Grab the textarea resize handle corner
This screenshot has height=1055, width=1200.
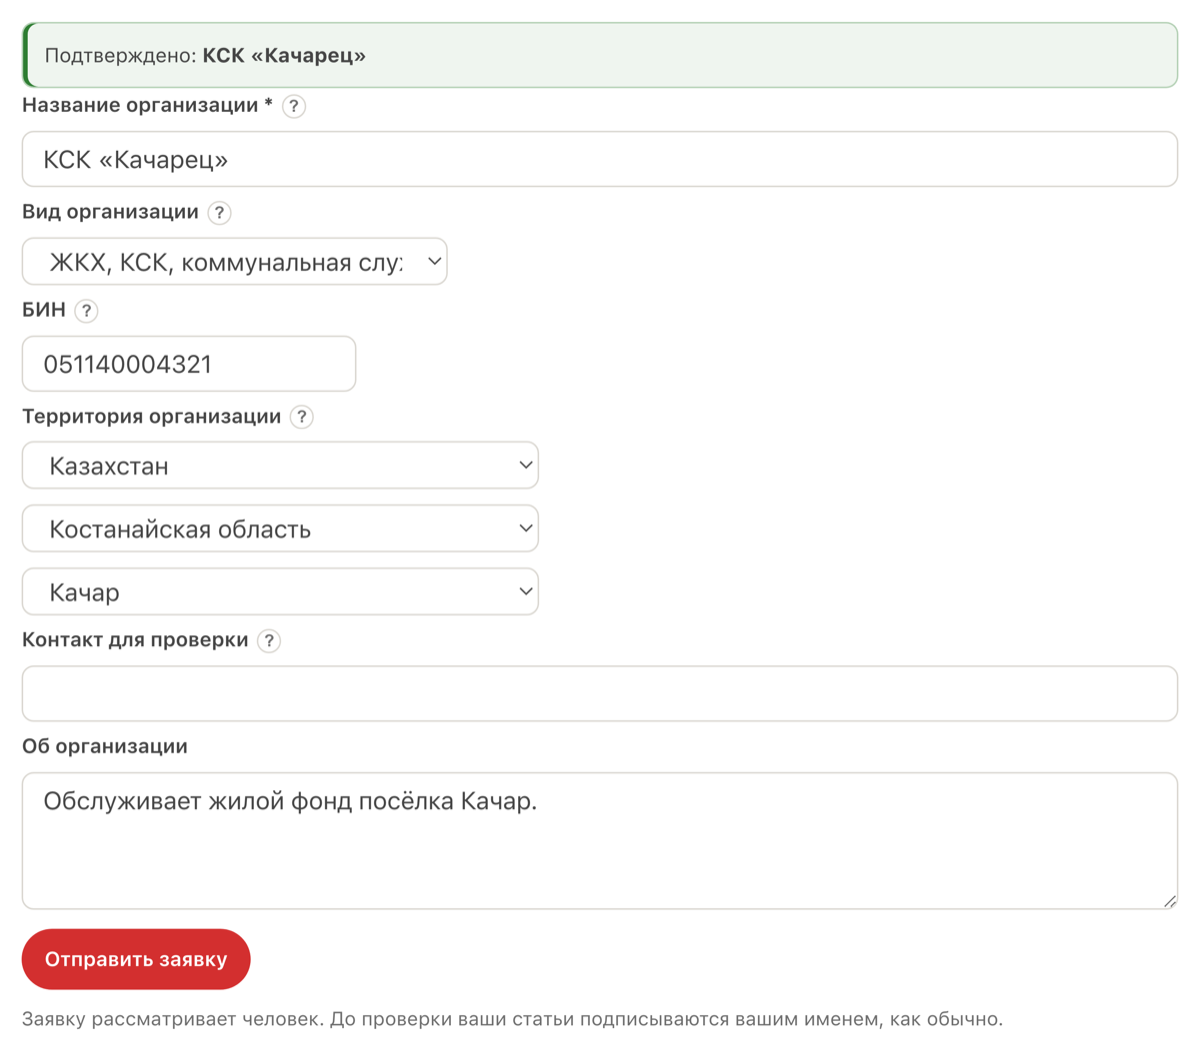[1169, 901]
